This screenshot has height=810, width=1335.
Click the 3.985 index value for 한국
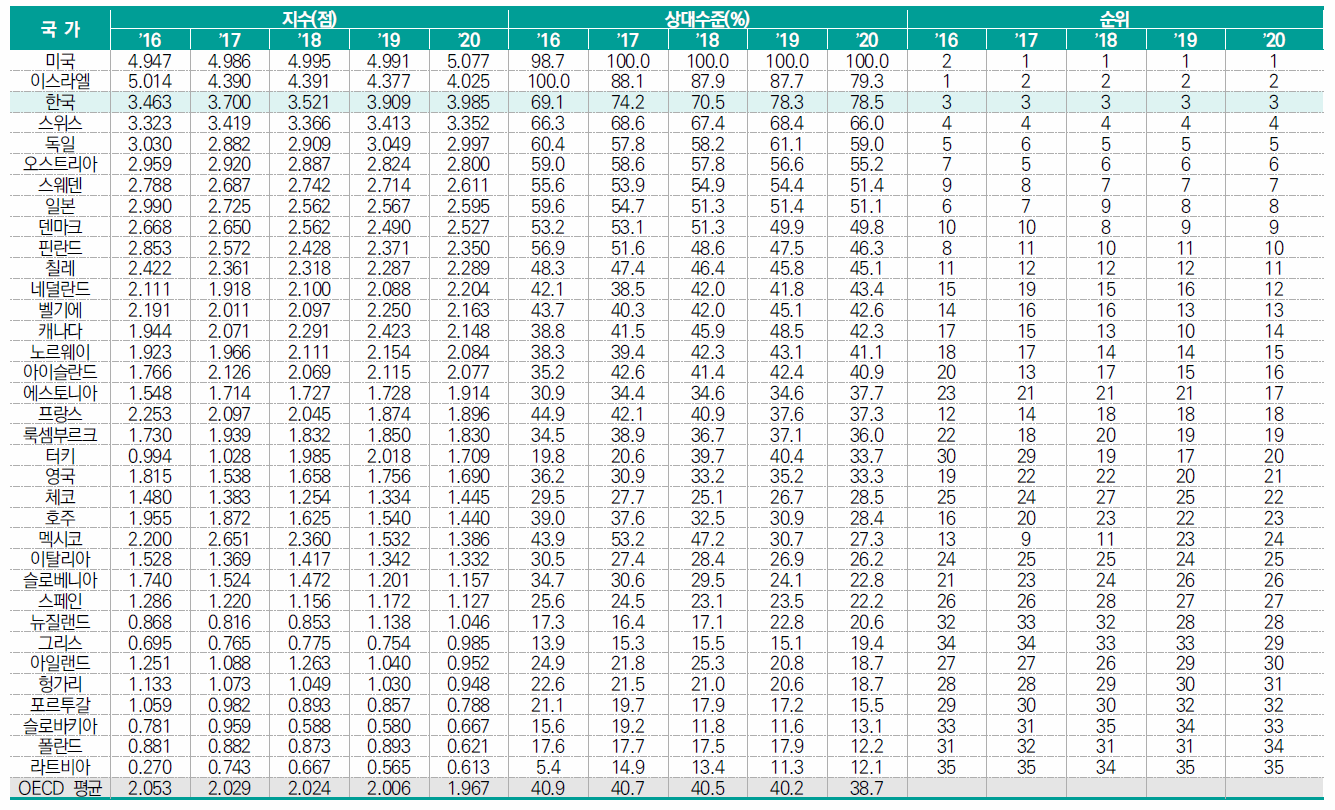468,102
